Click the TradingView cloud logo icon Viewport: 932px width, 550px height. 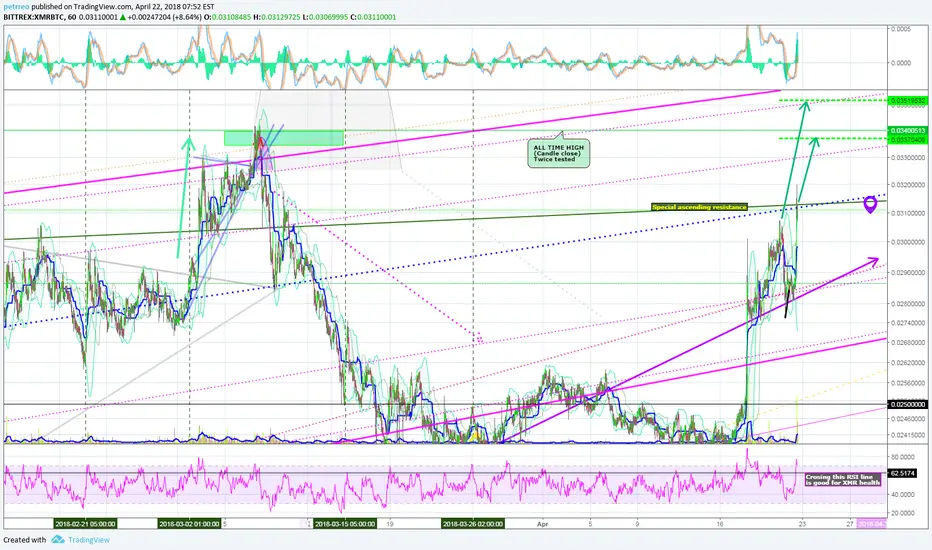tap(58, 540)
